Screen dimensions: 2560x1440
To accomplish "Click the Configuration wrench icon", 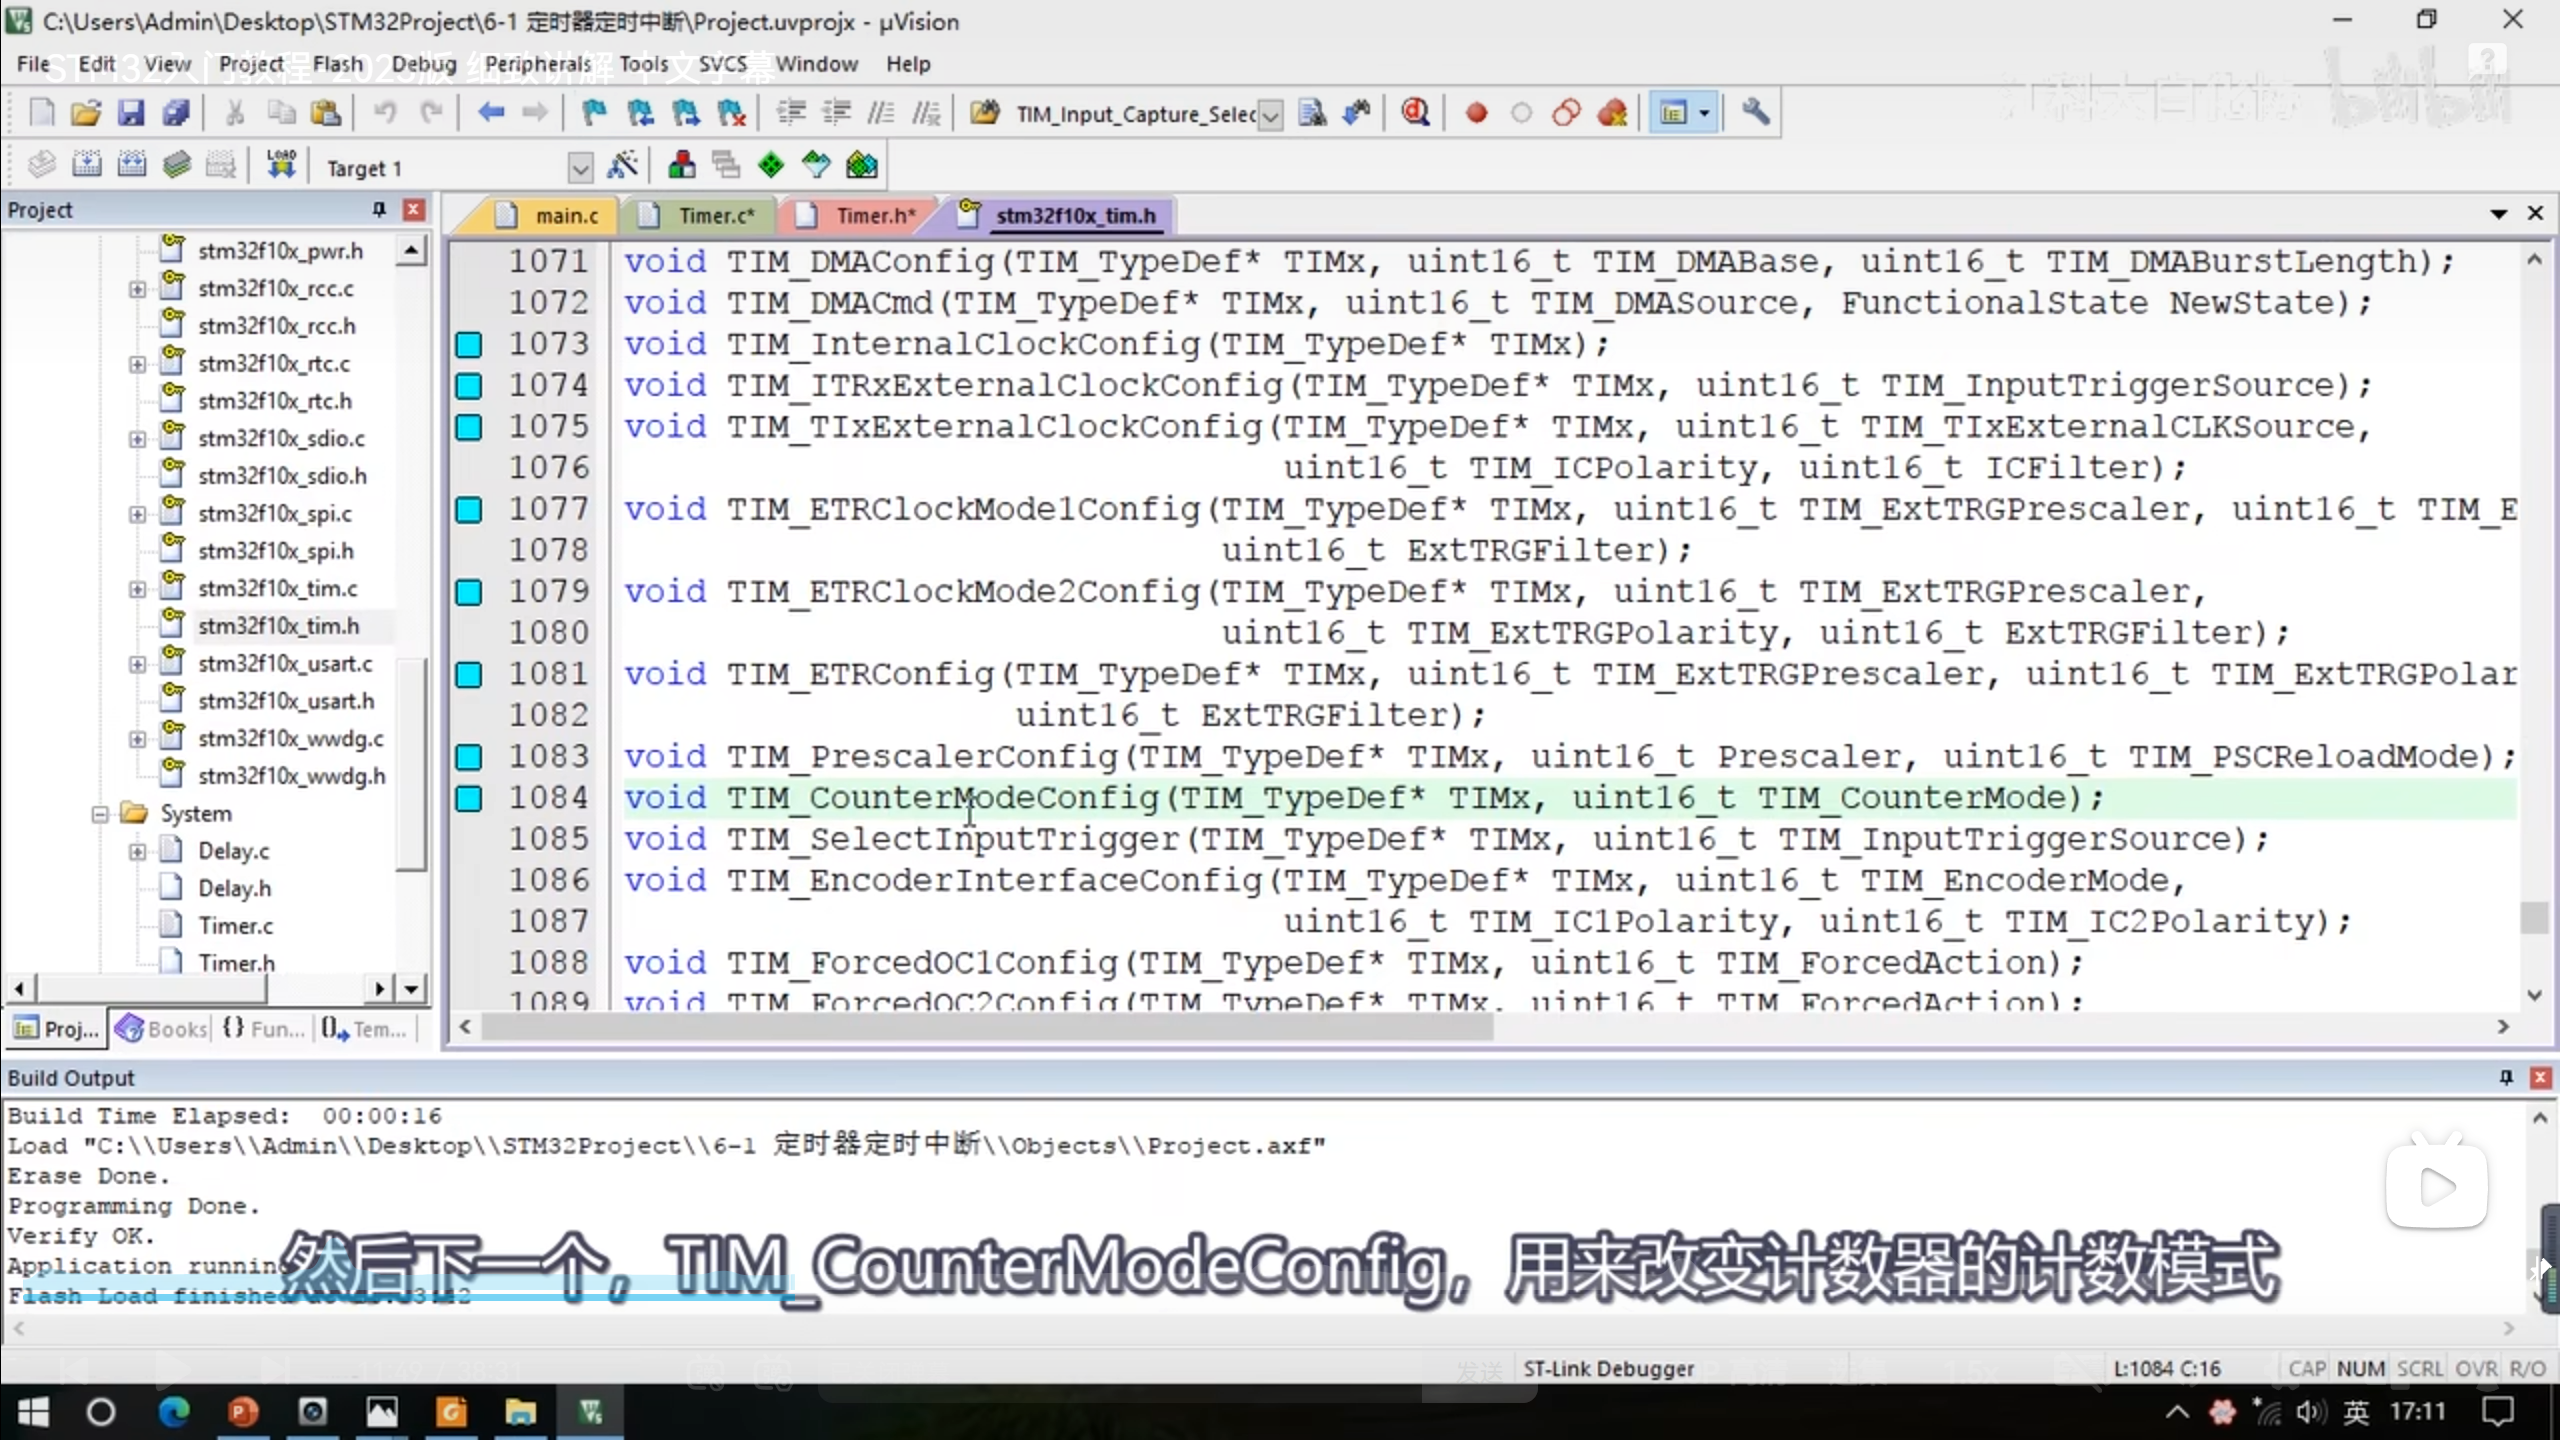I will click(x=1755, y=113).
